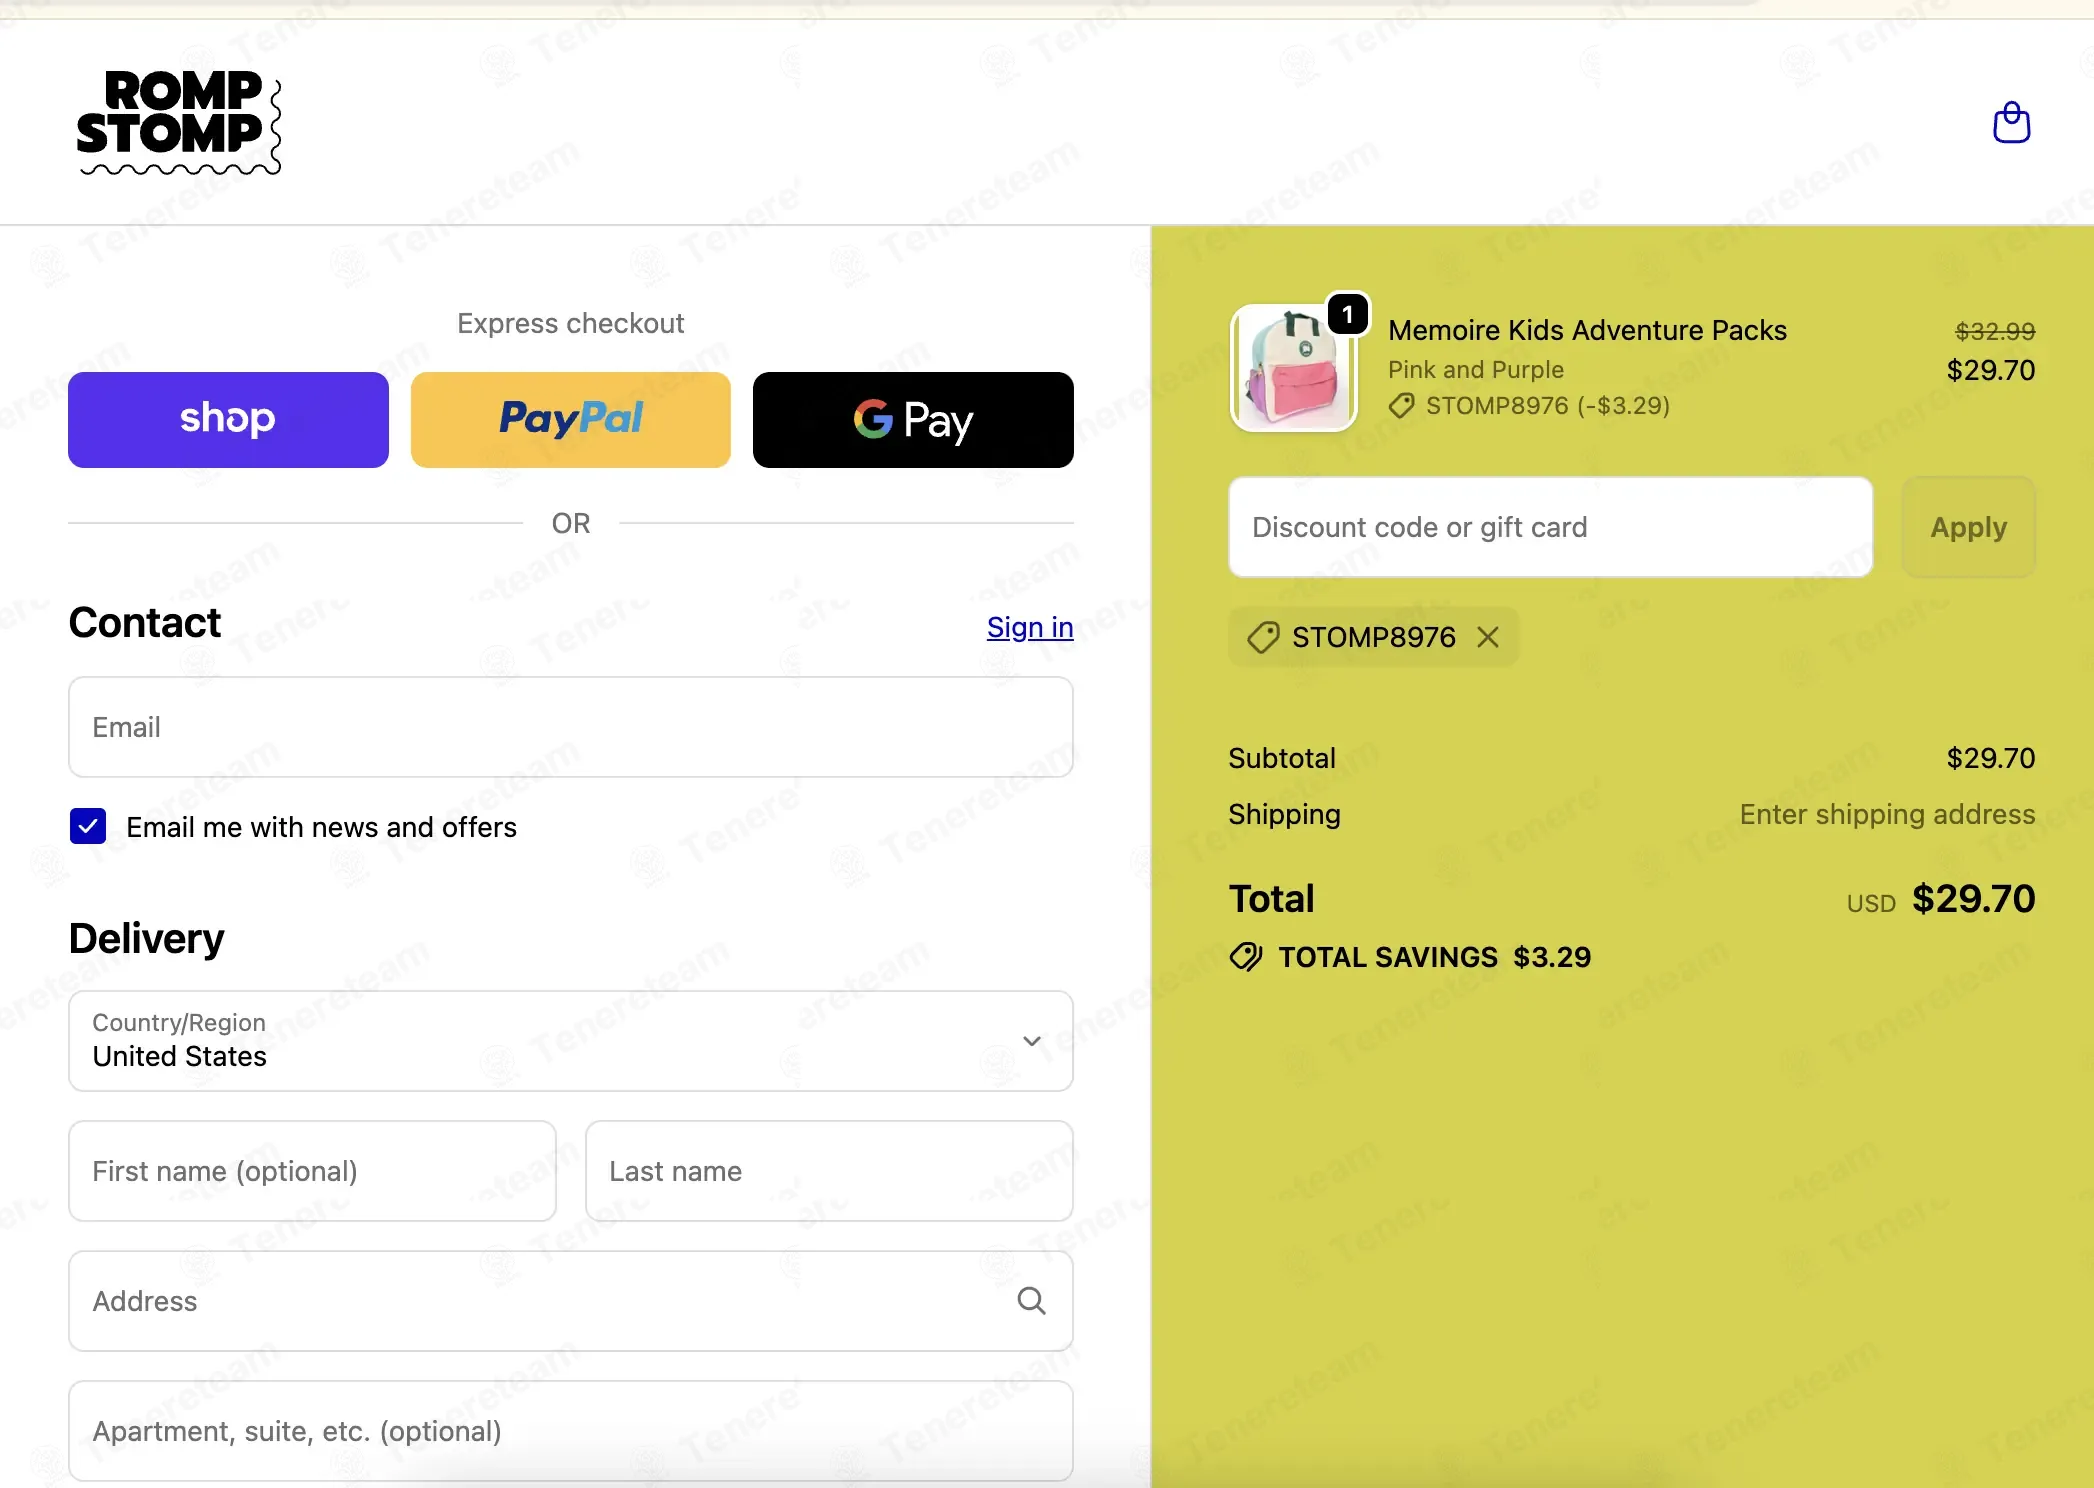The height and width of the screenshot is (1488, 2094).
Task: Focus the First name (optional) field
Action: 312,1171
